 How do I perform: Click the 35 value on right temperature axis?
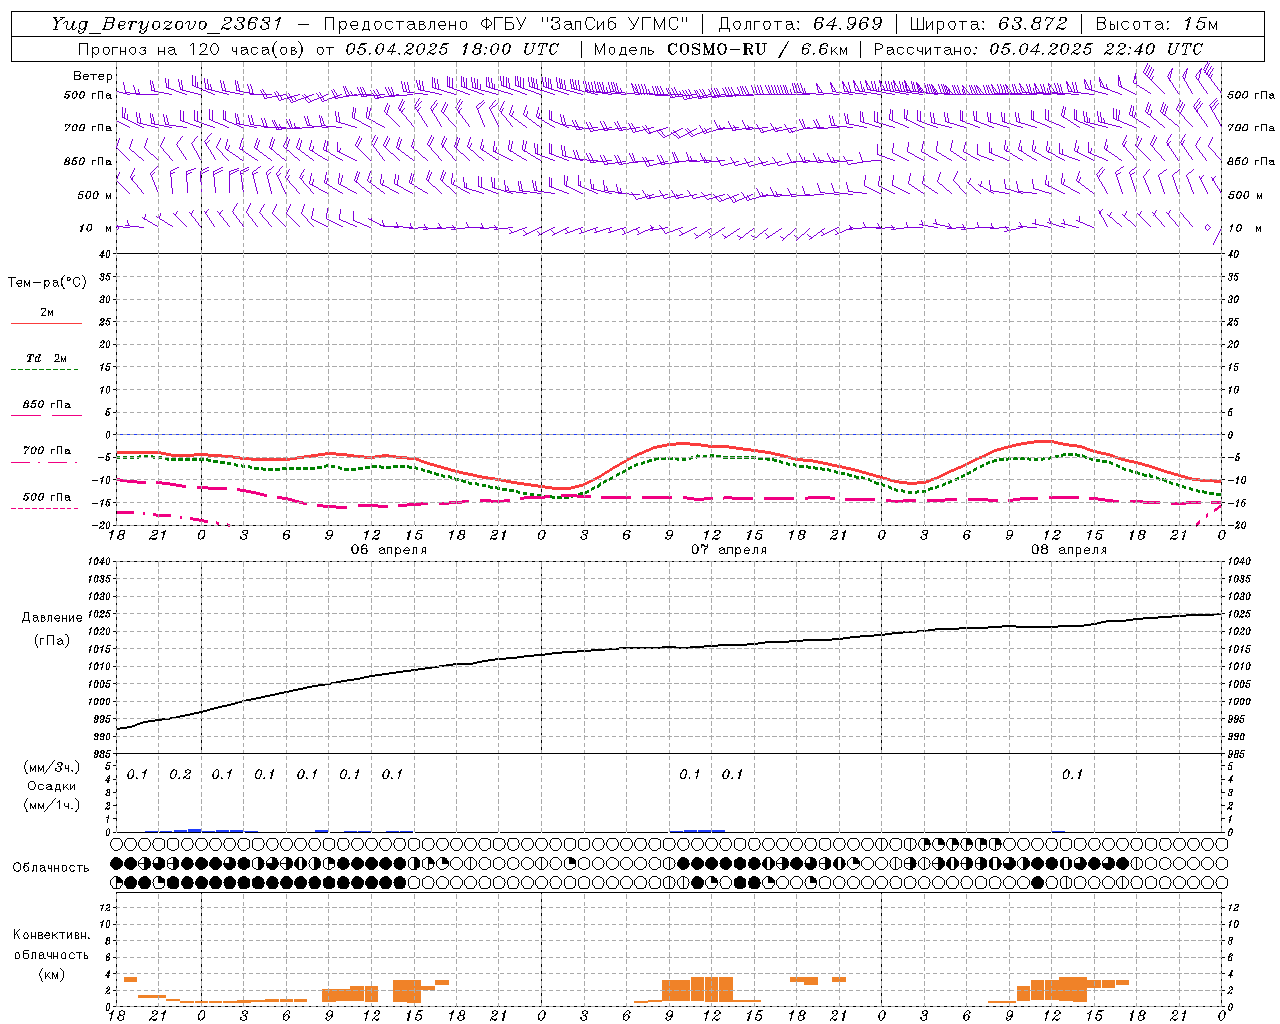pyautogui.click(x=1233, y=277)
